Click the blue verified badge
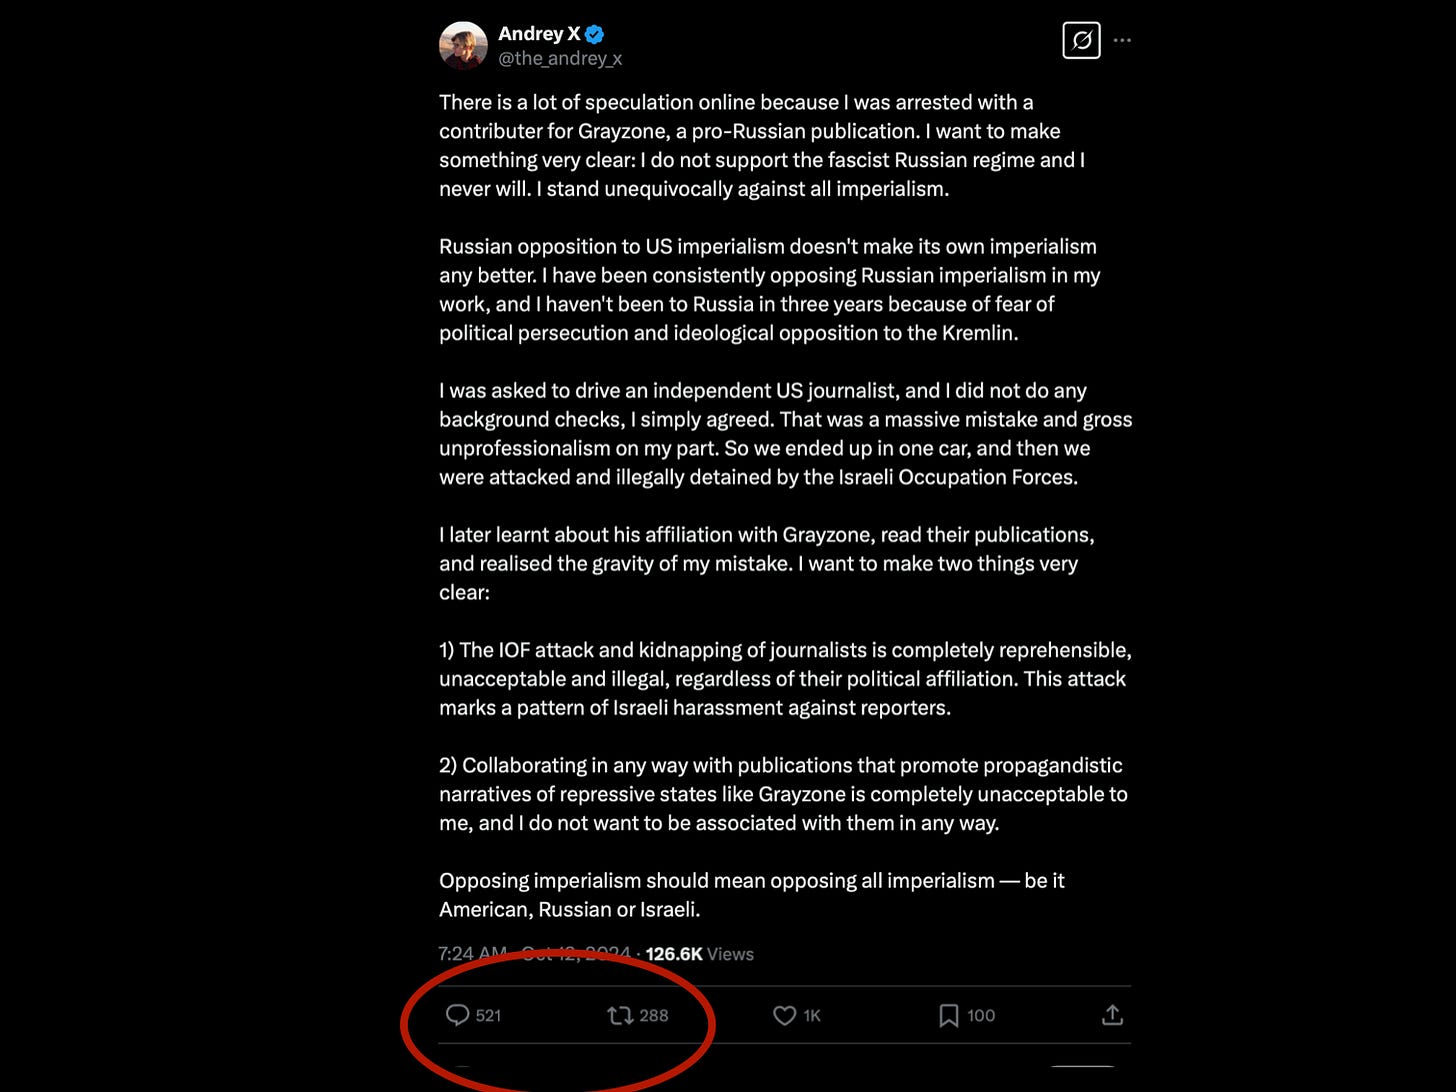This screenshot has width=1456, height=1092. click(x=594, y=34)
